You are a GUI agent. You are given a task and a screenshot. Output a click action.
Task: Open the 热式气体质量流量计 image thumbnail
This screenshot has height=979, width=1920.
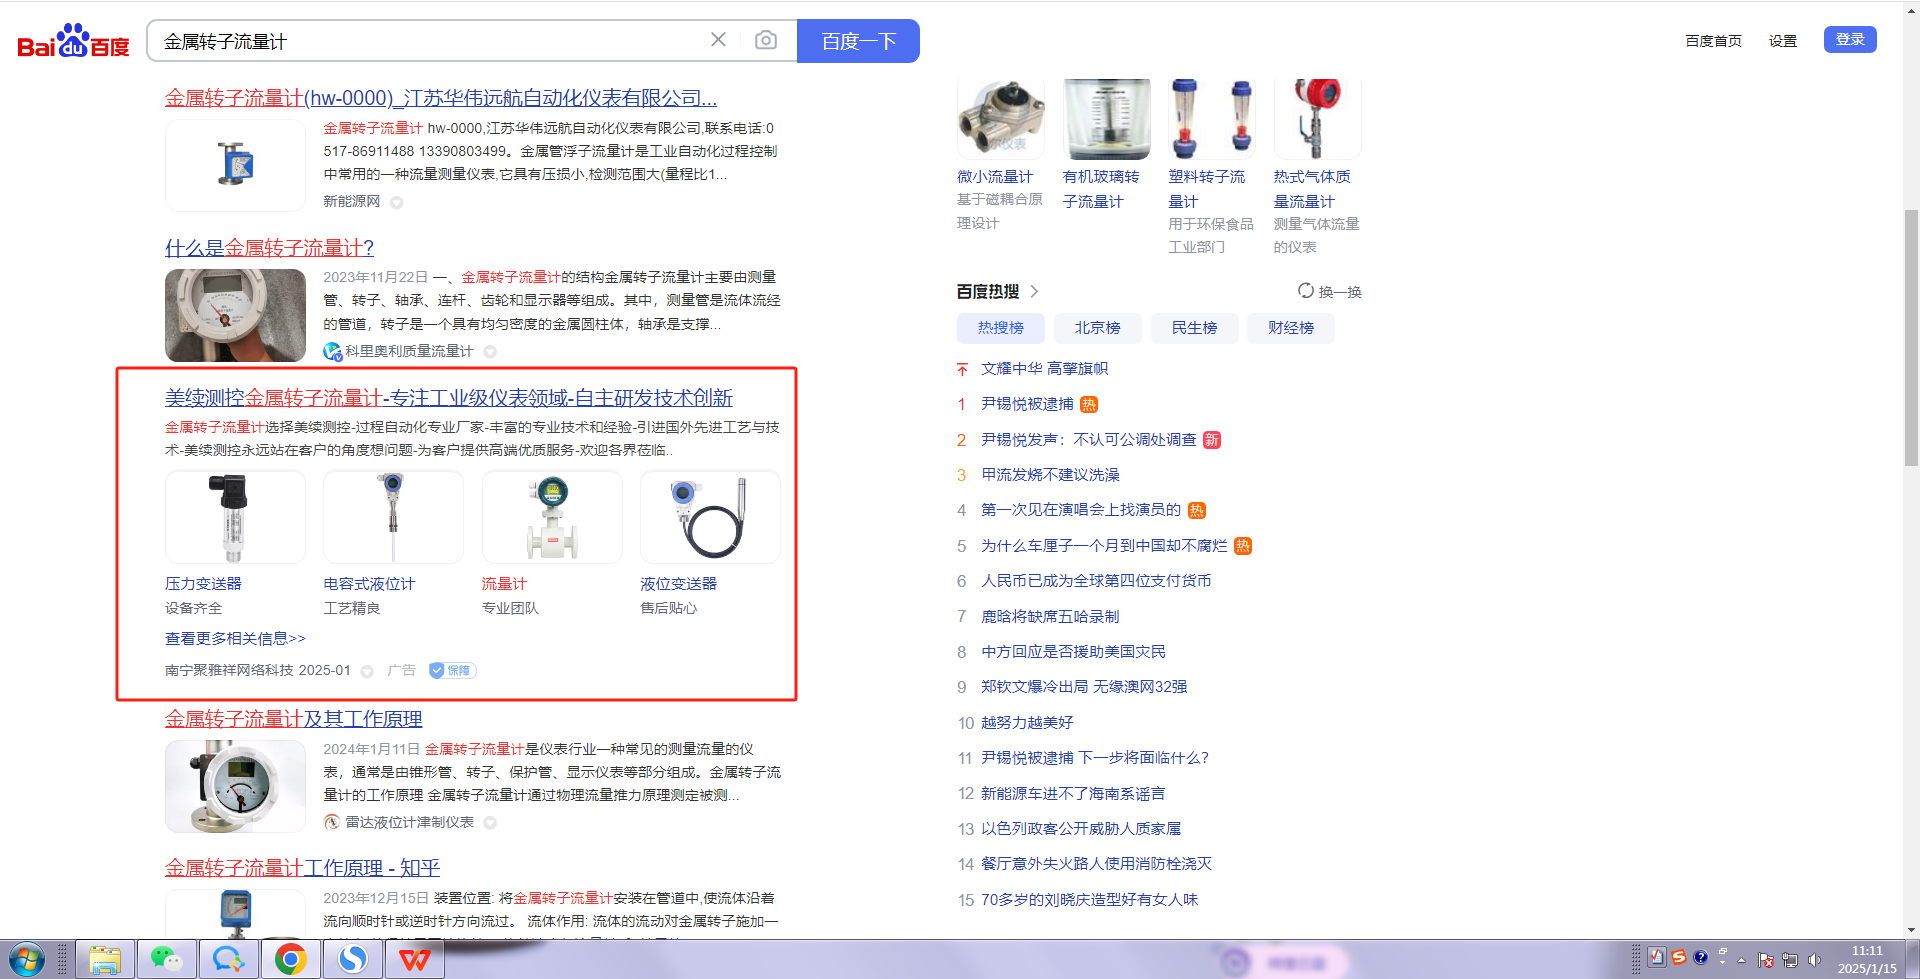1317,119
